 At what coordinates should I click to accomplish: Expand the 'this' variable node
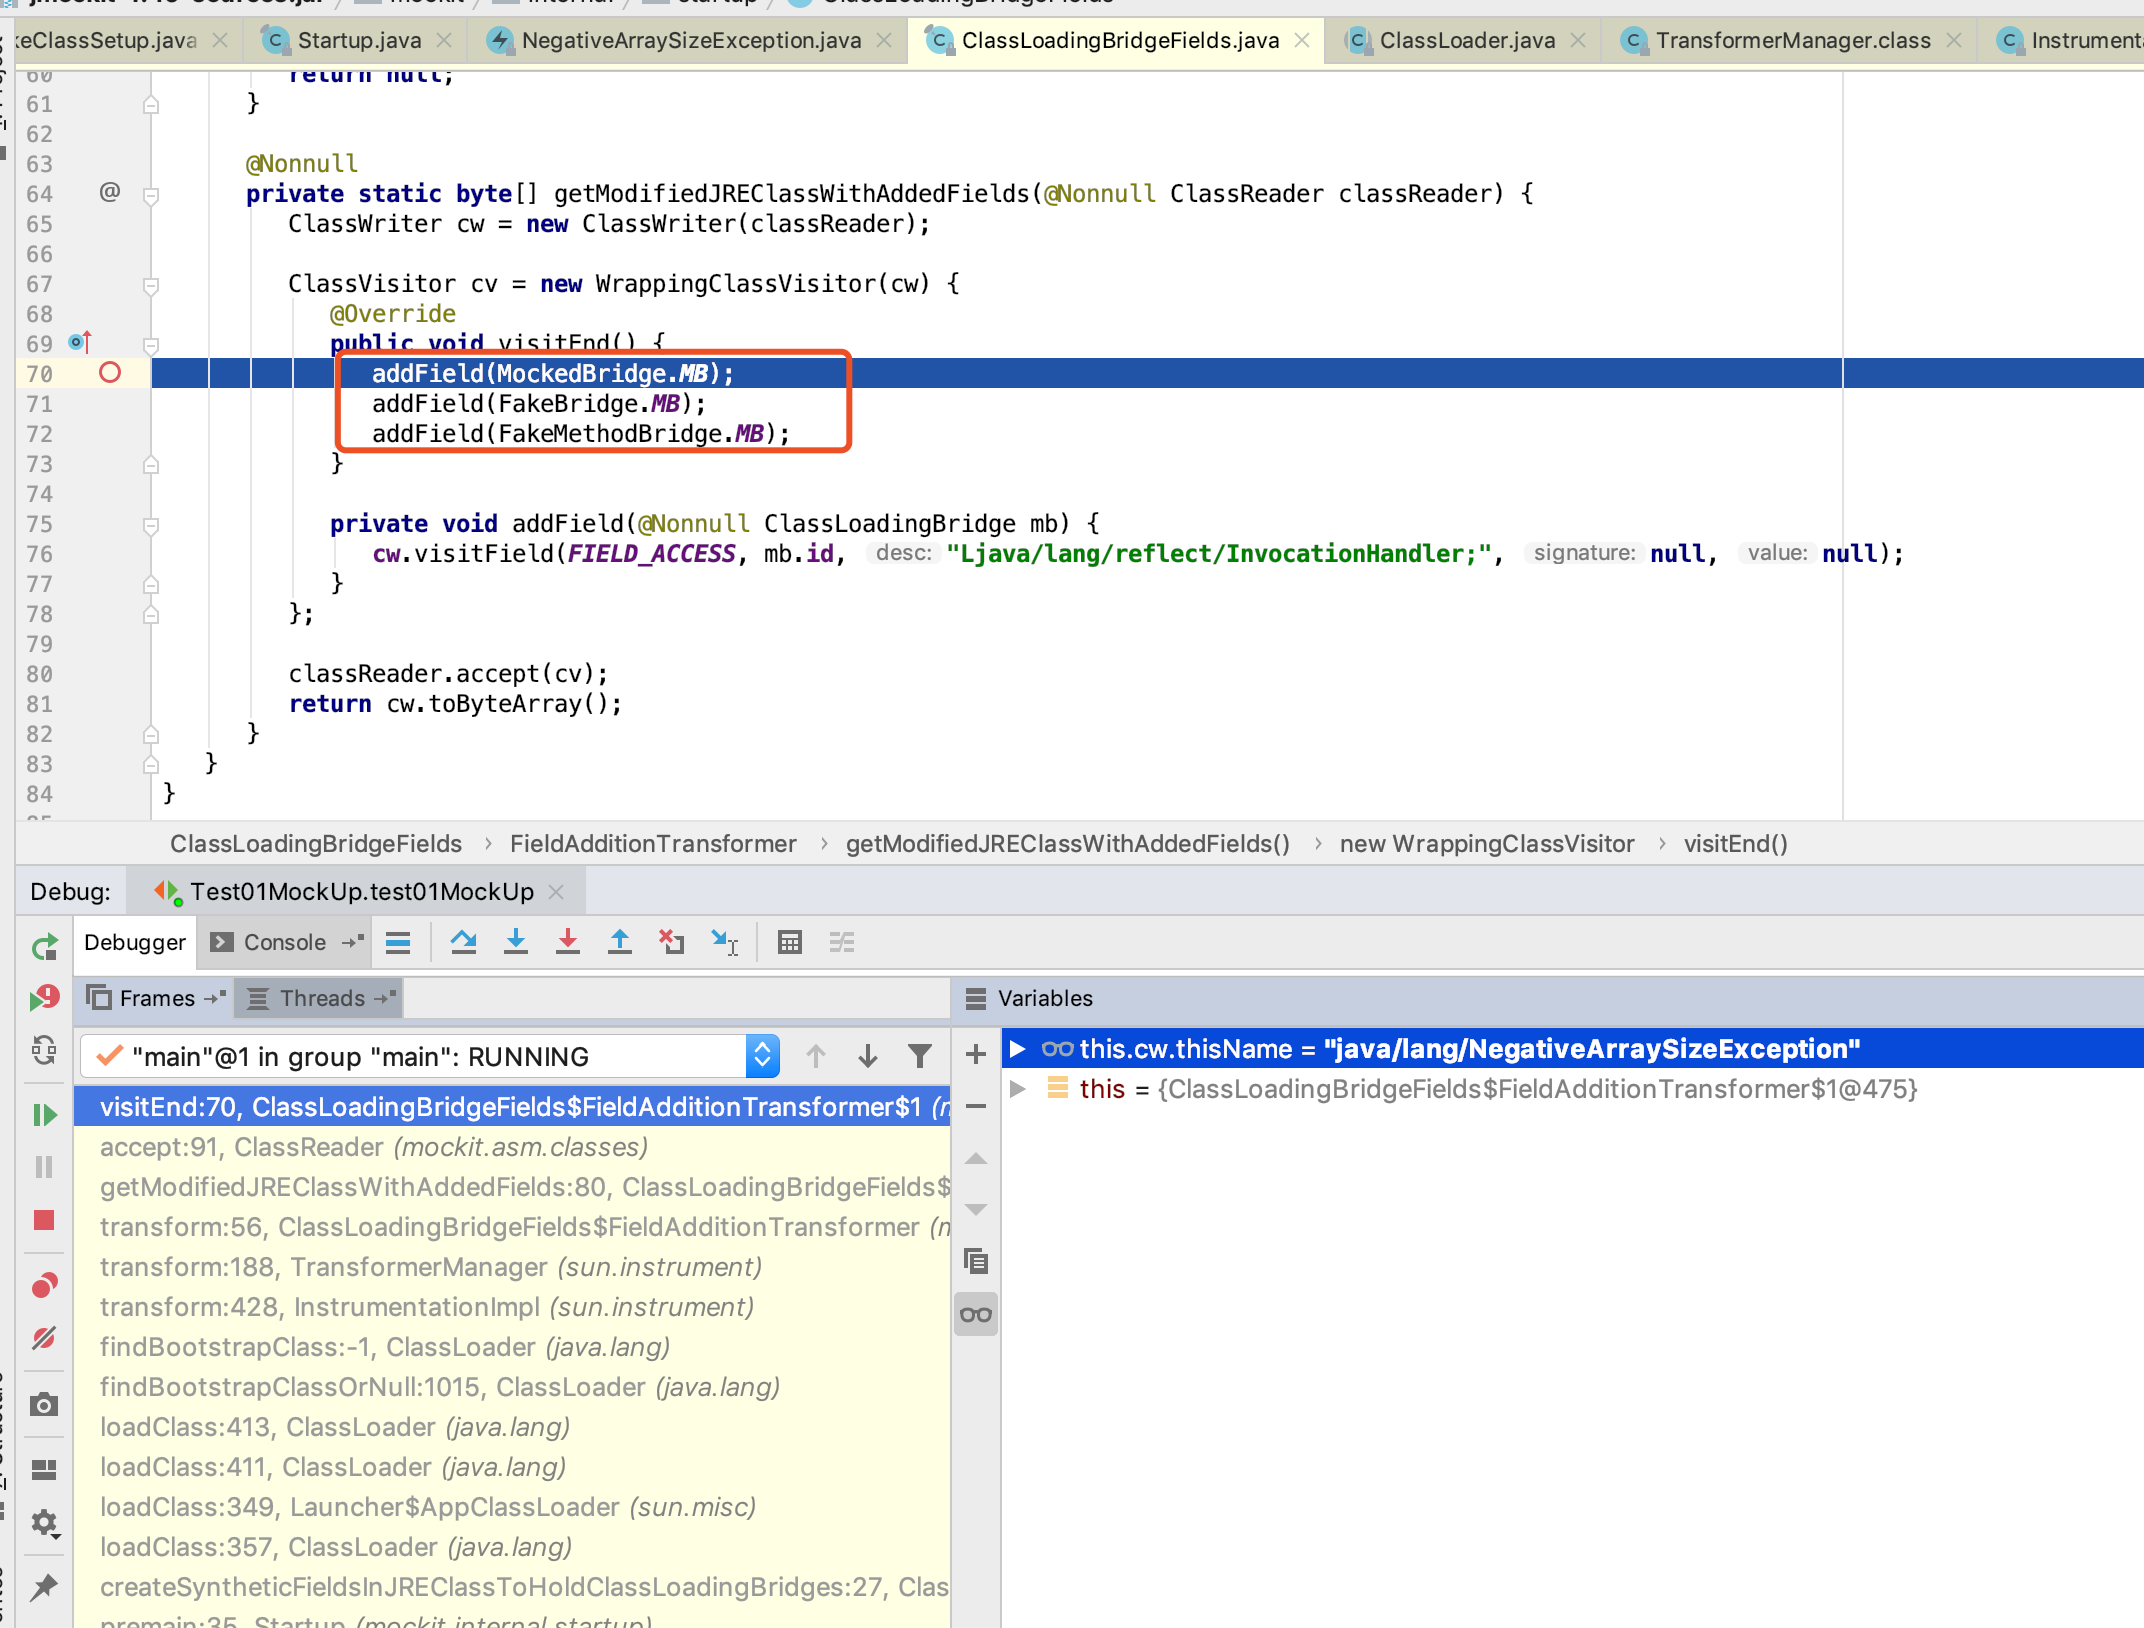pyautogui.click(x=1018, y=1089)
